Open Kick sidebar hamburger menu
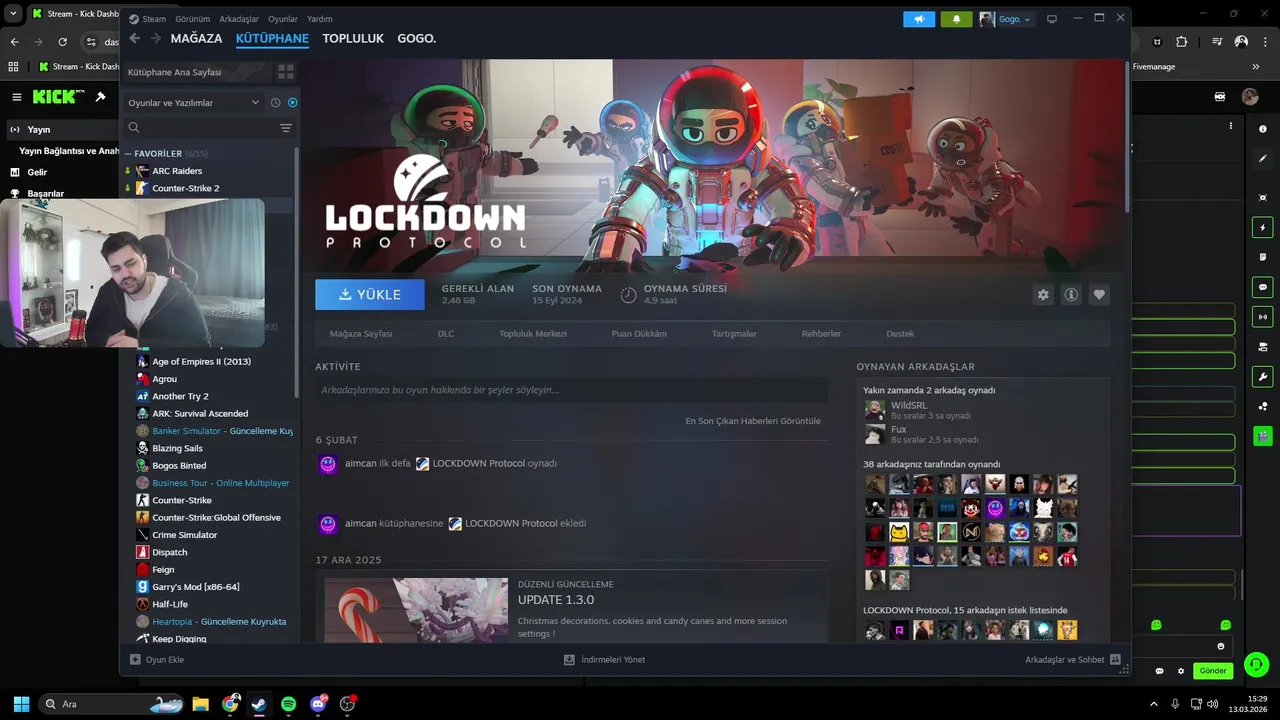Viewport: 1280px width, 720px height. click(x=16, y=97)
